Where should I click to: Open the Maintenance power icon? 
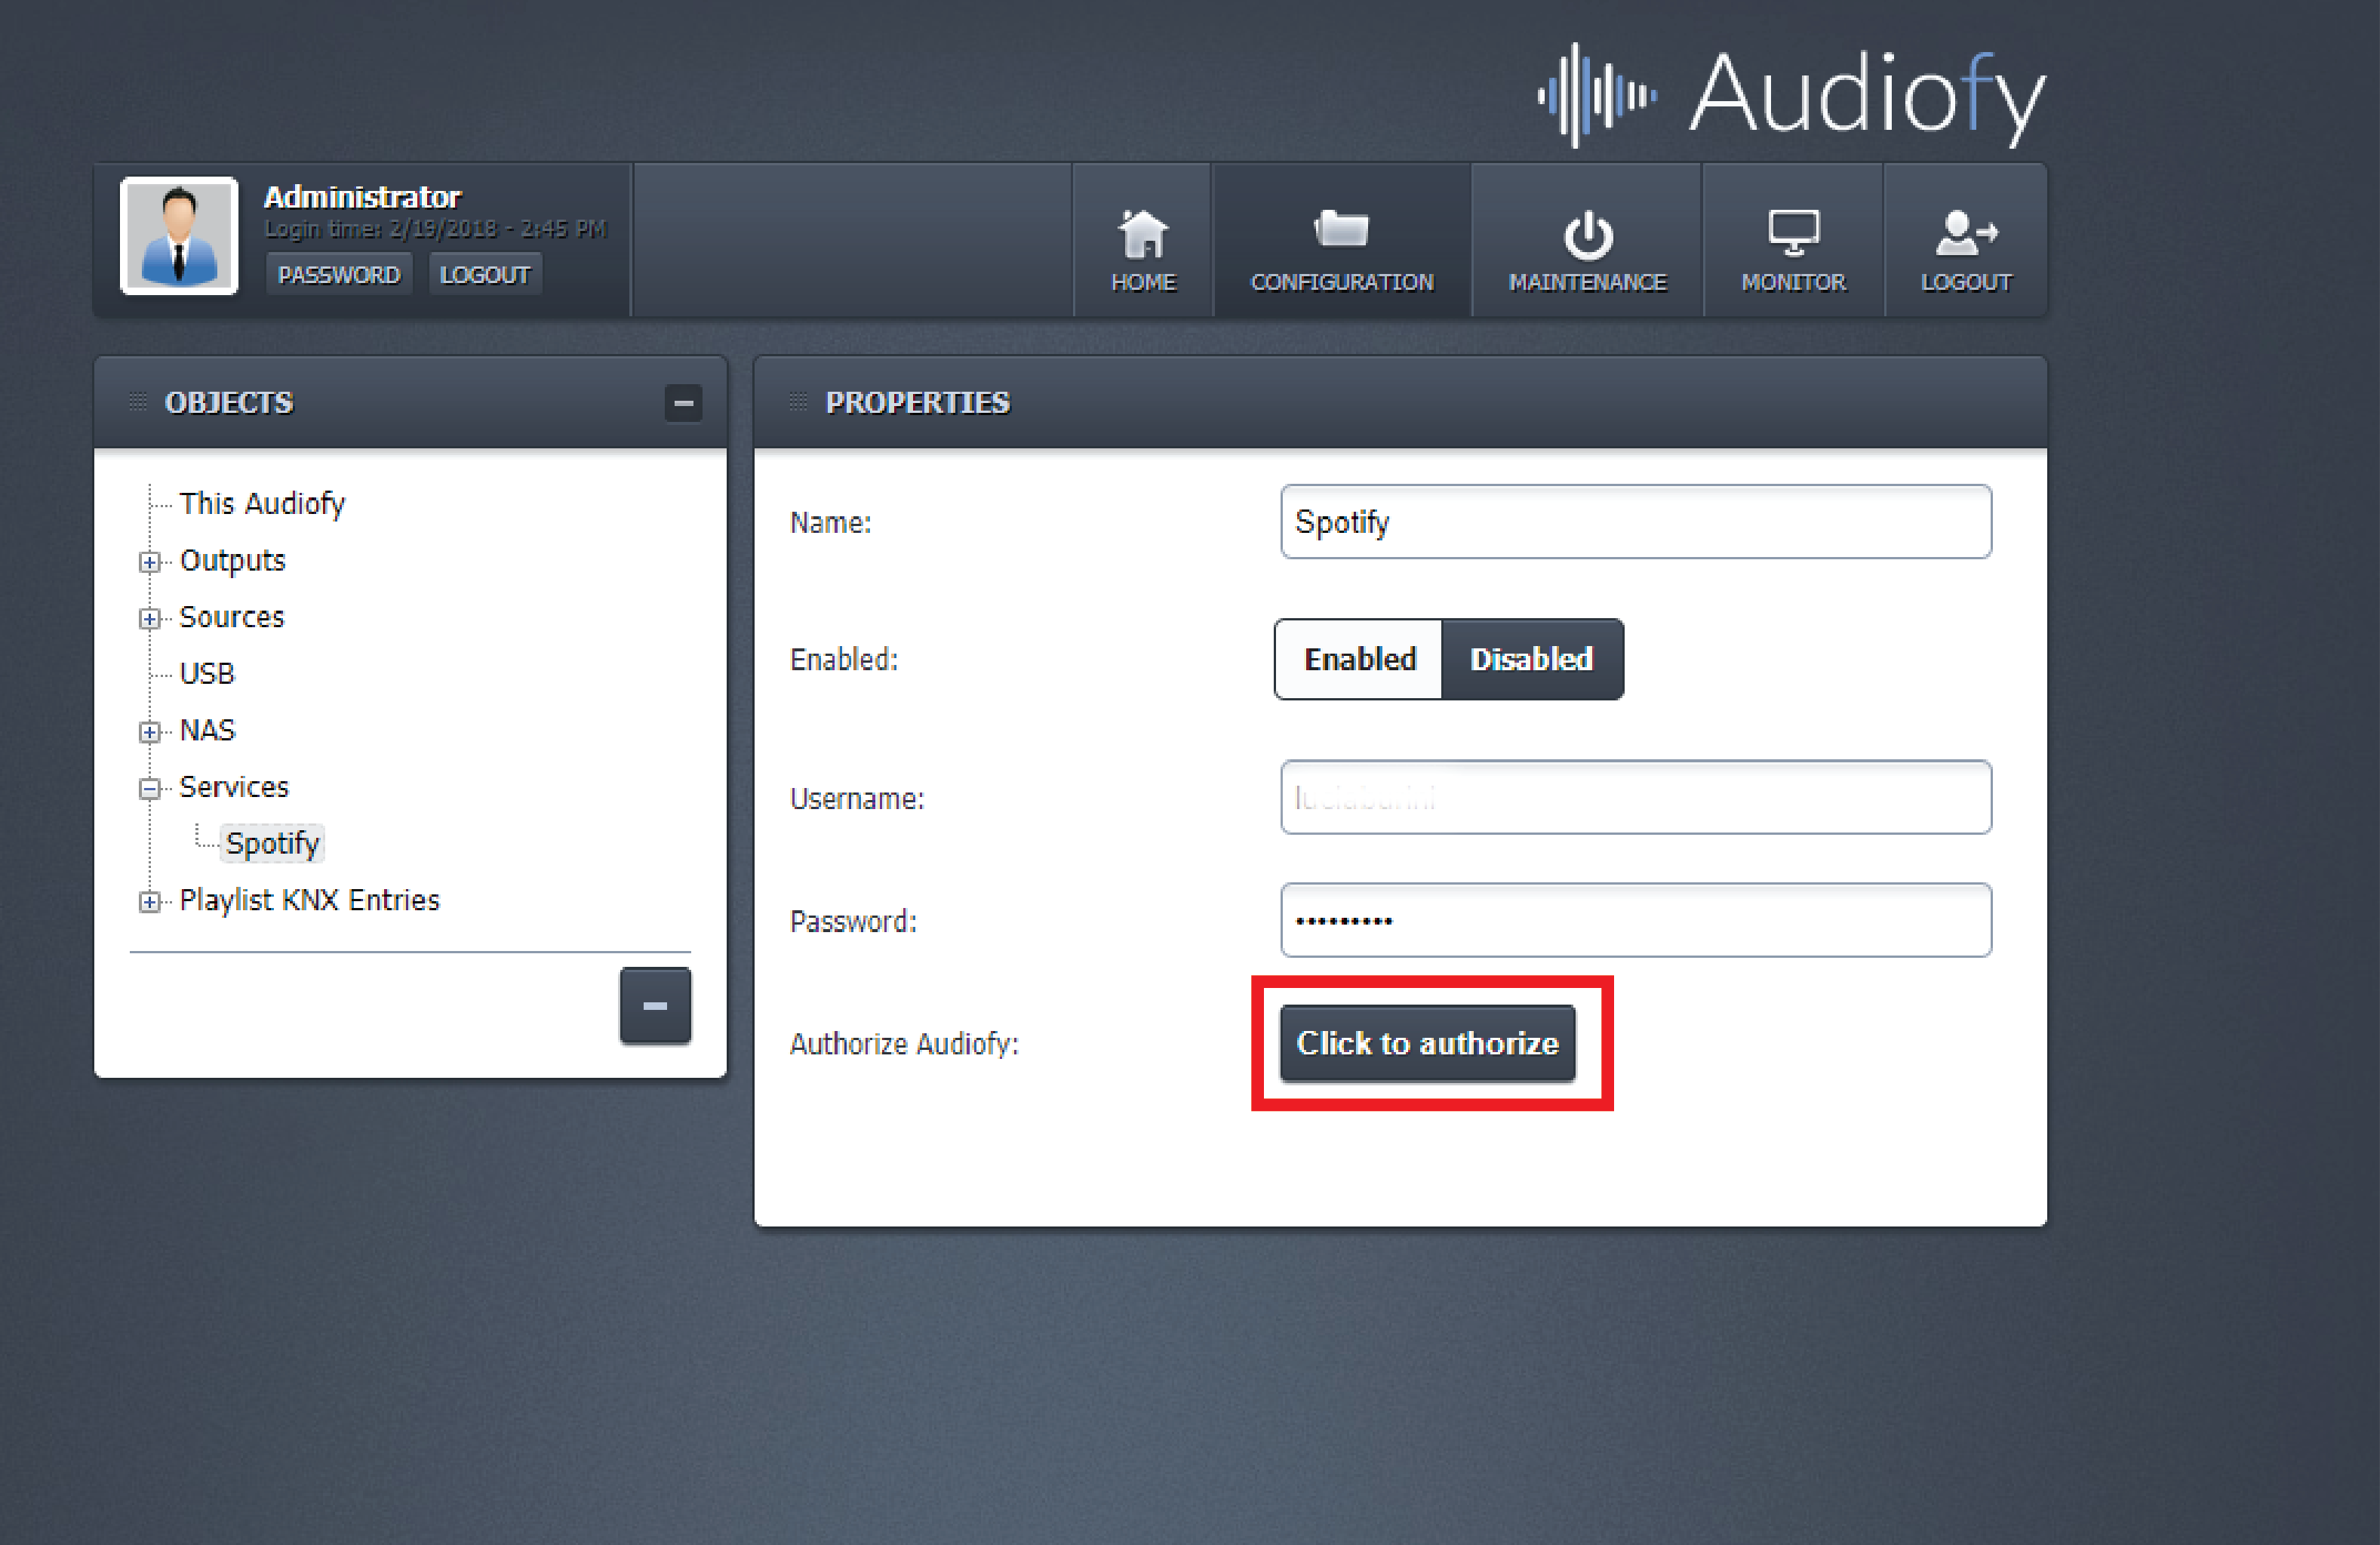(x=1586, y=235)
